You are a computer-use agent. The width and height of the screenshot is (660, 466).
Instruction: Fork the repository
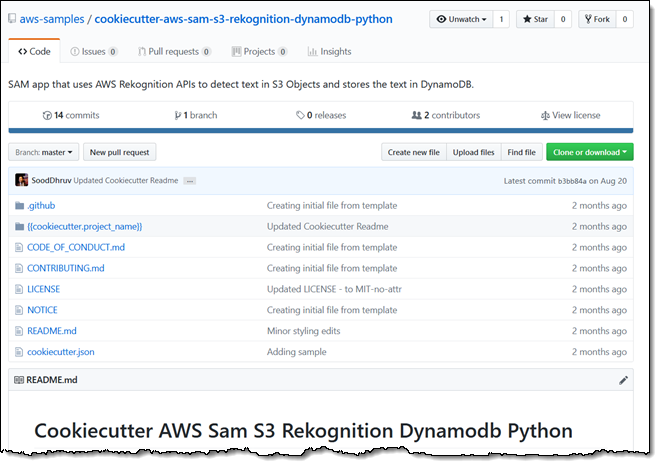tap(596, 19)
